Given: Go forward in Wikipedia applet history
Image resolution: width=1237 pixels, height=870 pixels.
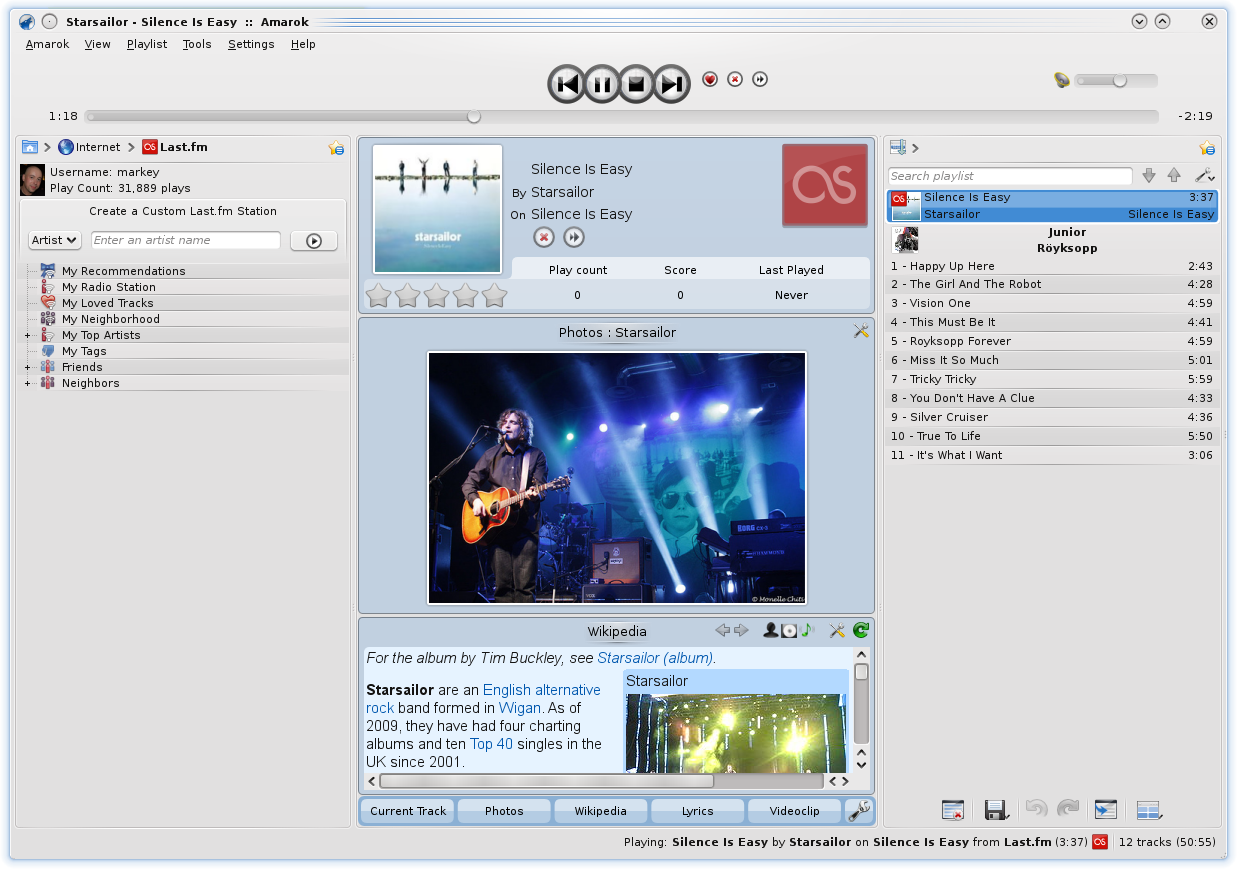Looking at the screenshot, I should [741, 630].
